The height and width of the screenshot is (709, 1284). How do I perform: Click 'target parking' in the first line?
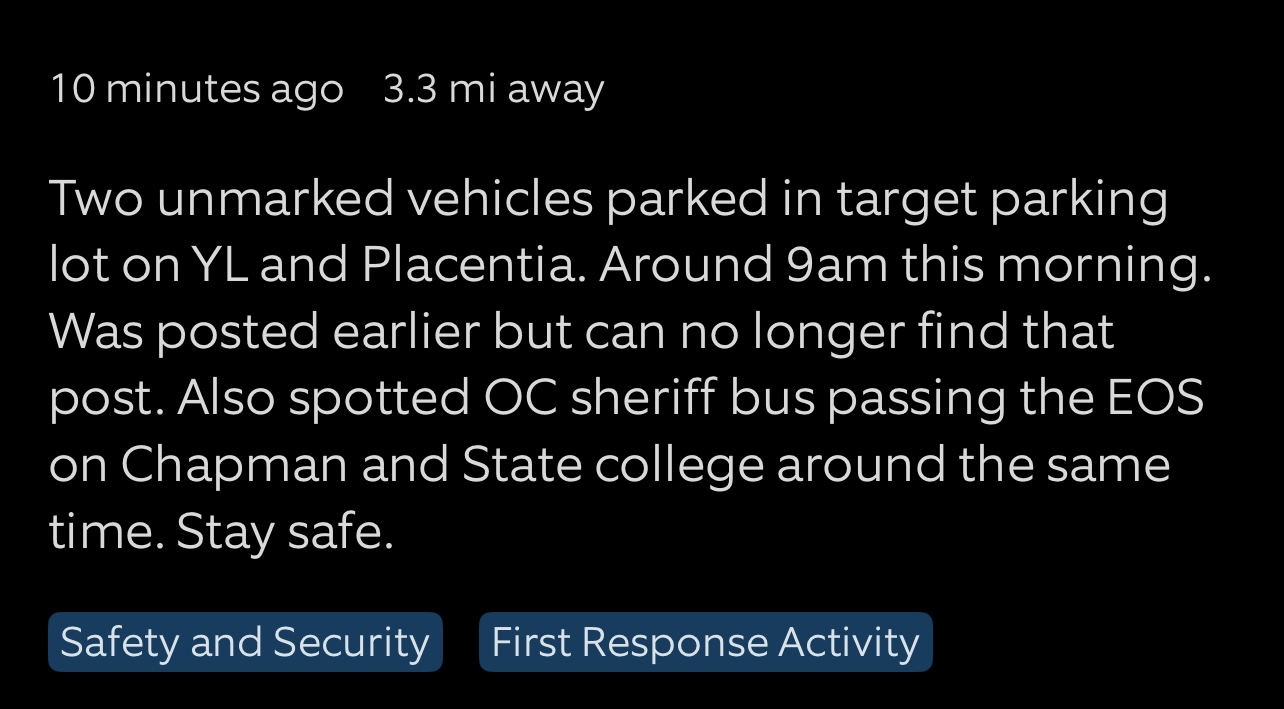point(1002,199)
